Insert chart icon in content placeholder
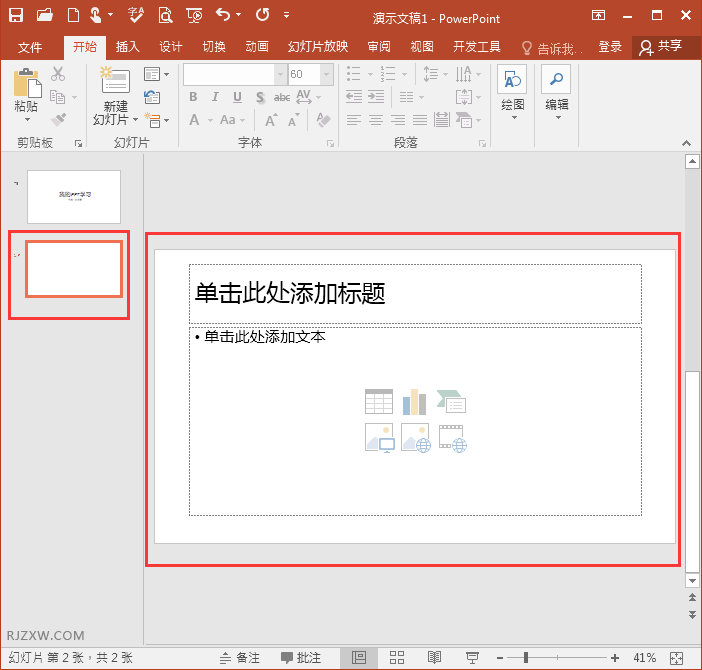Viewport: 702px width, 670px height. pyautogui.click(x=415, y=401)
